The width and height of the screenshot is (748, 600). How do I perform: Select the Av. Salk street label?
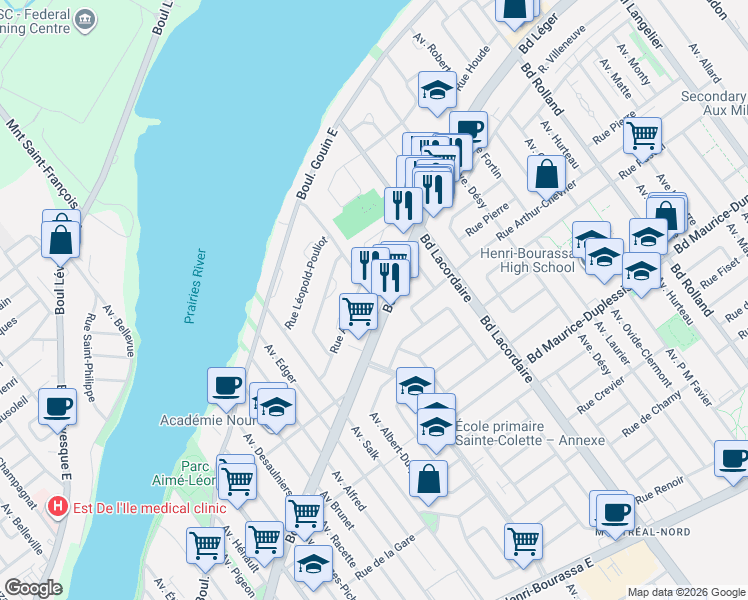365,443
